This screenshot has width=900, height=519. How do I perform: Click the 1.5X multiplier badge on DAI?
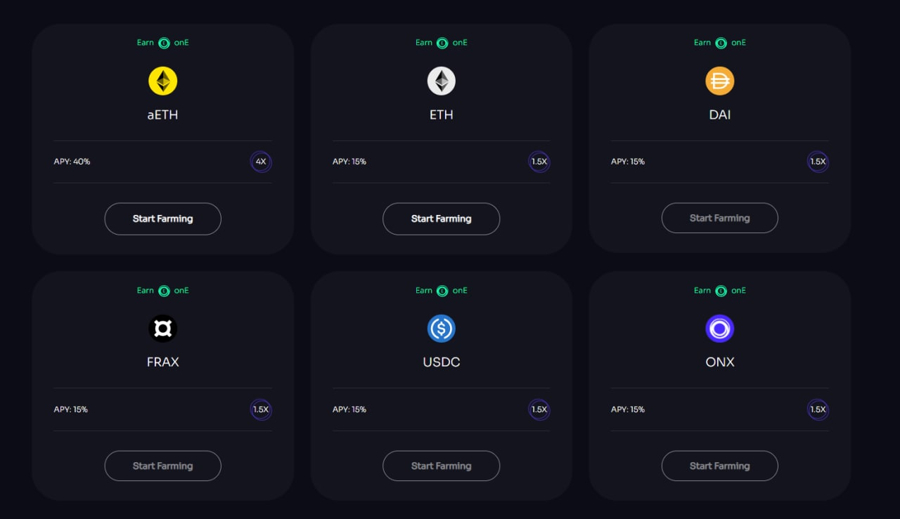[x=818, y=161]
